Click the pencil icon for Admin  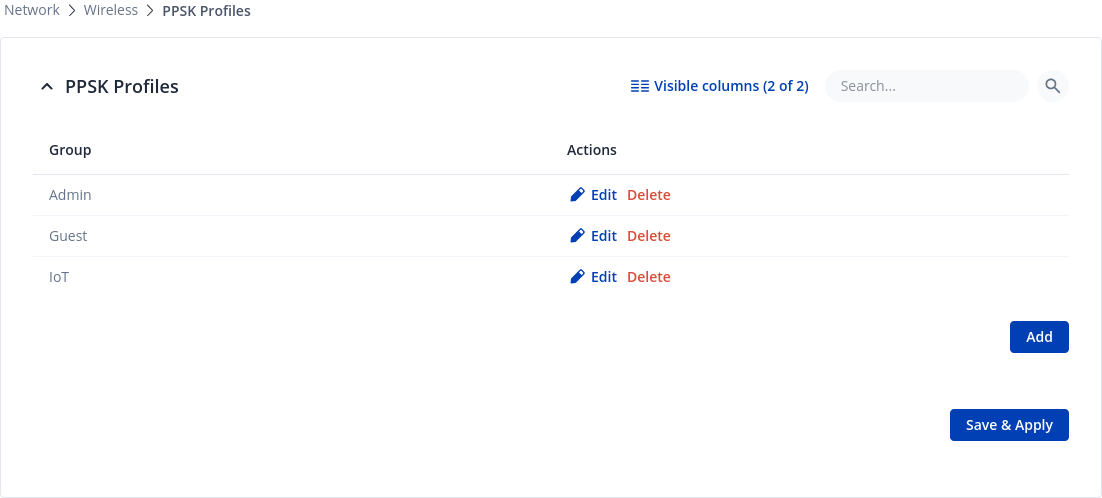tap(577, 195)
